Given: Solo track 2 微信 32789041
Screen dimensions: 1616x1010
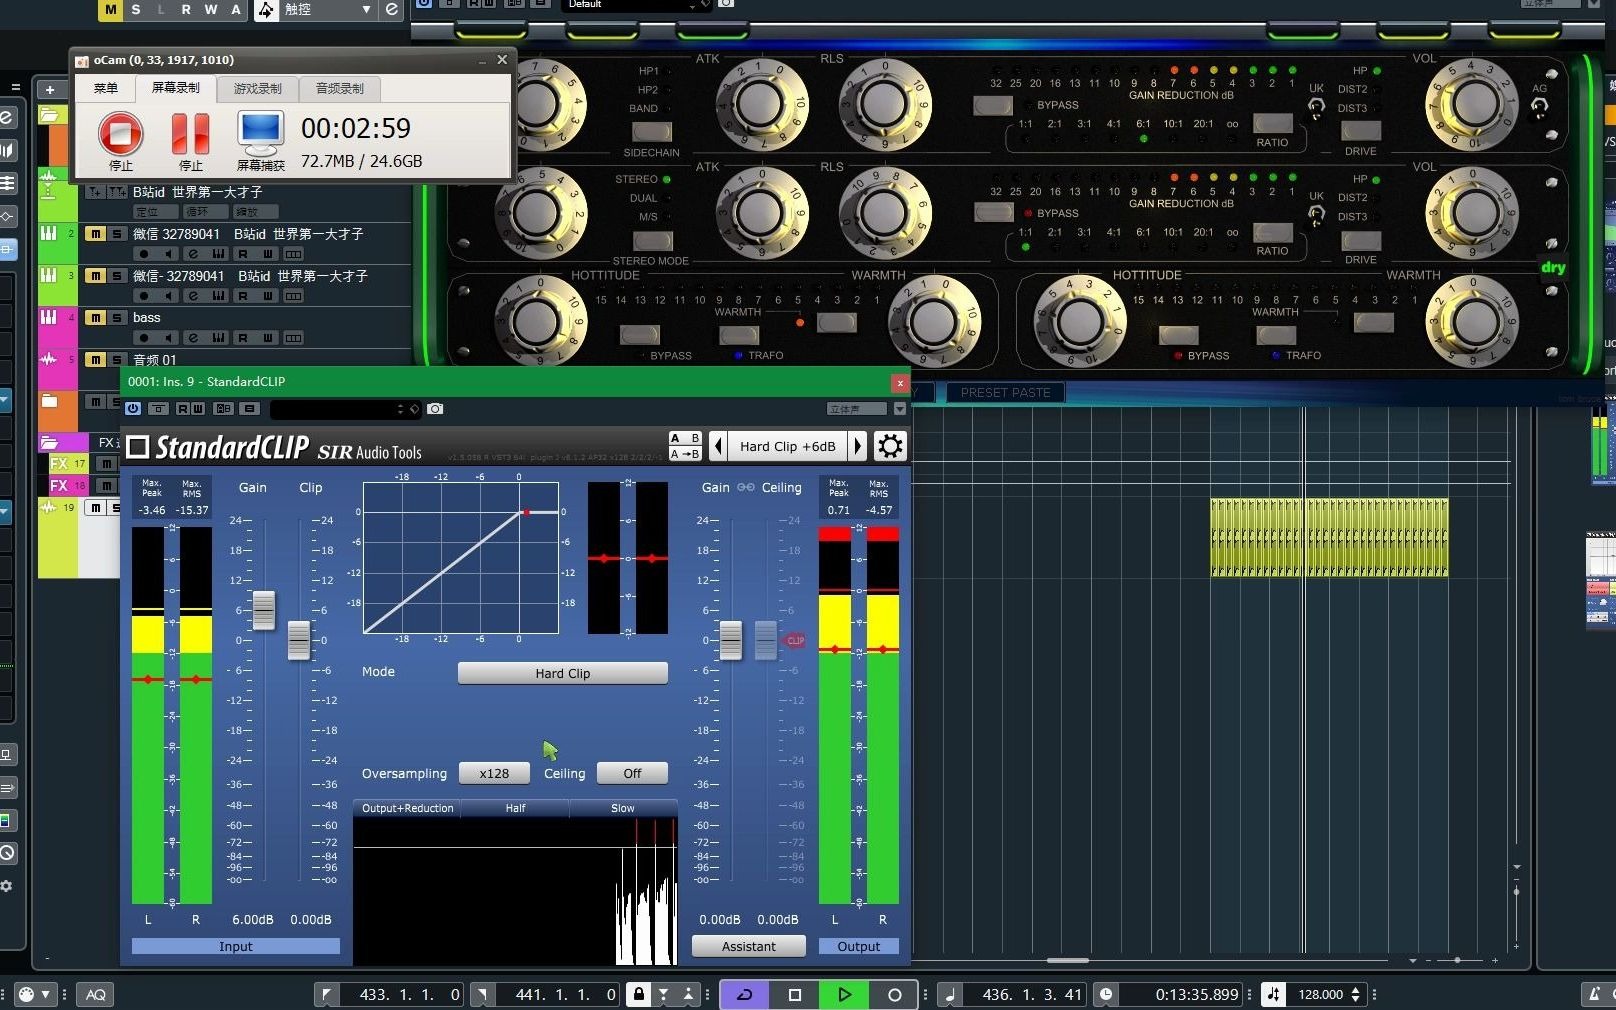Looking at the screenshot, I should click(x=116, y=233).
